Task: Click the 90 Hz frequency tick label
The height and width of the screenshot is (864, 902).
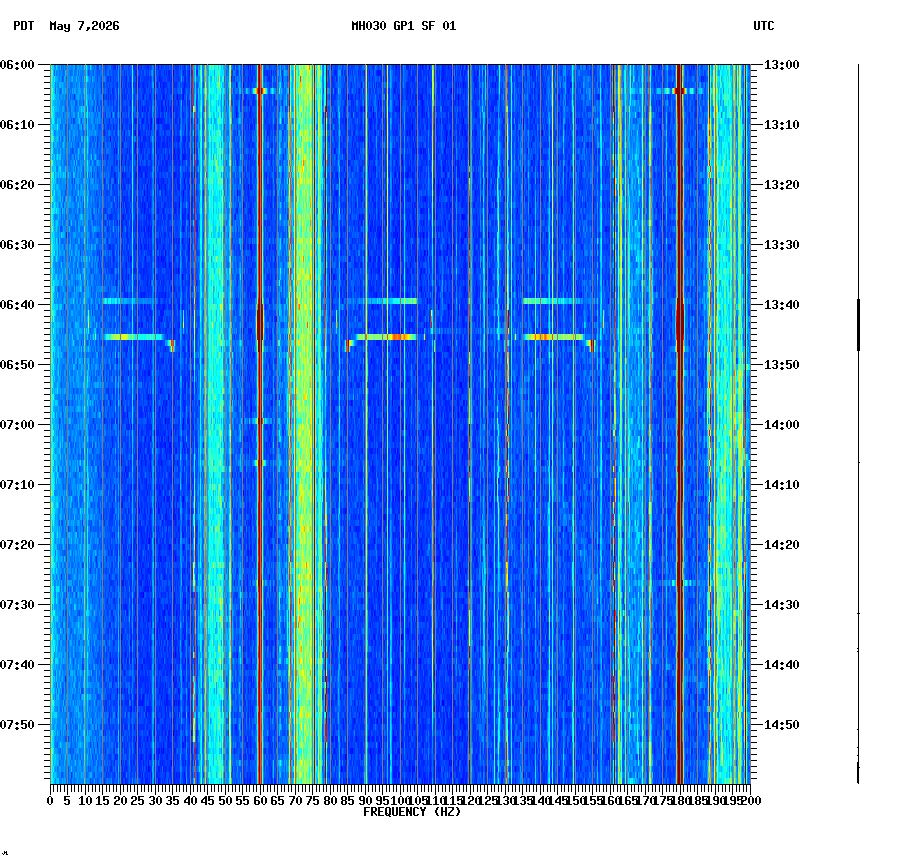Action: point(365,801)
